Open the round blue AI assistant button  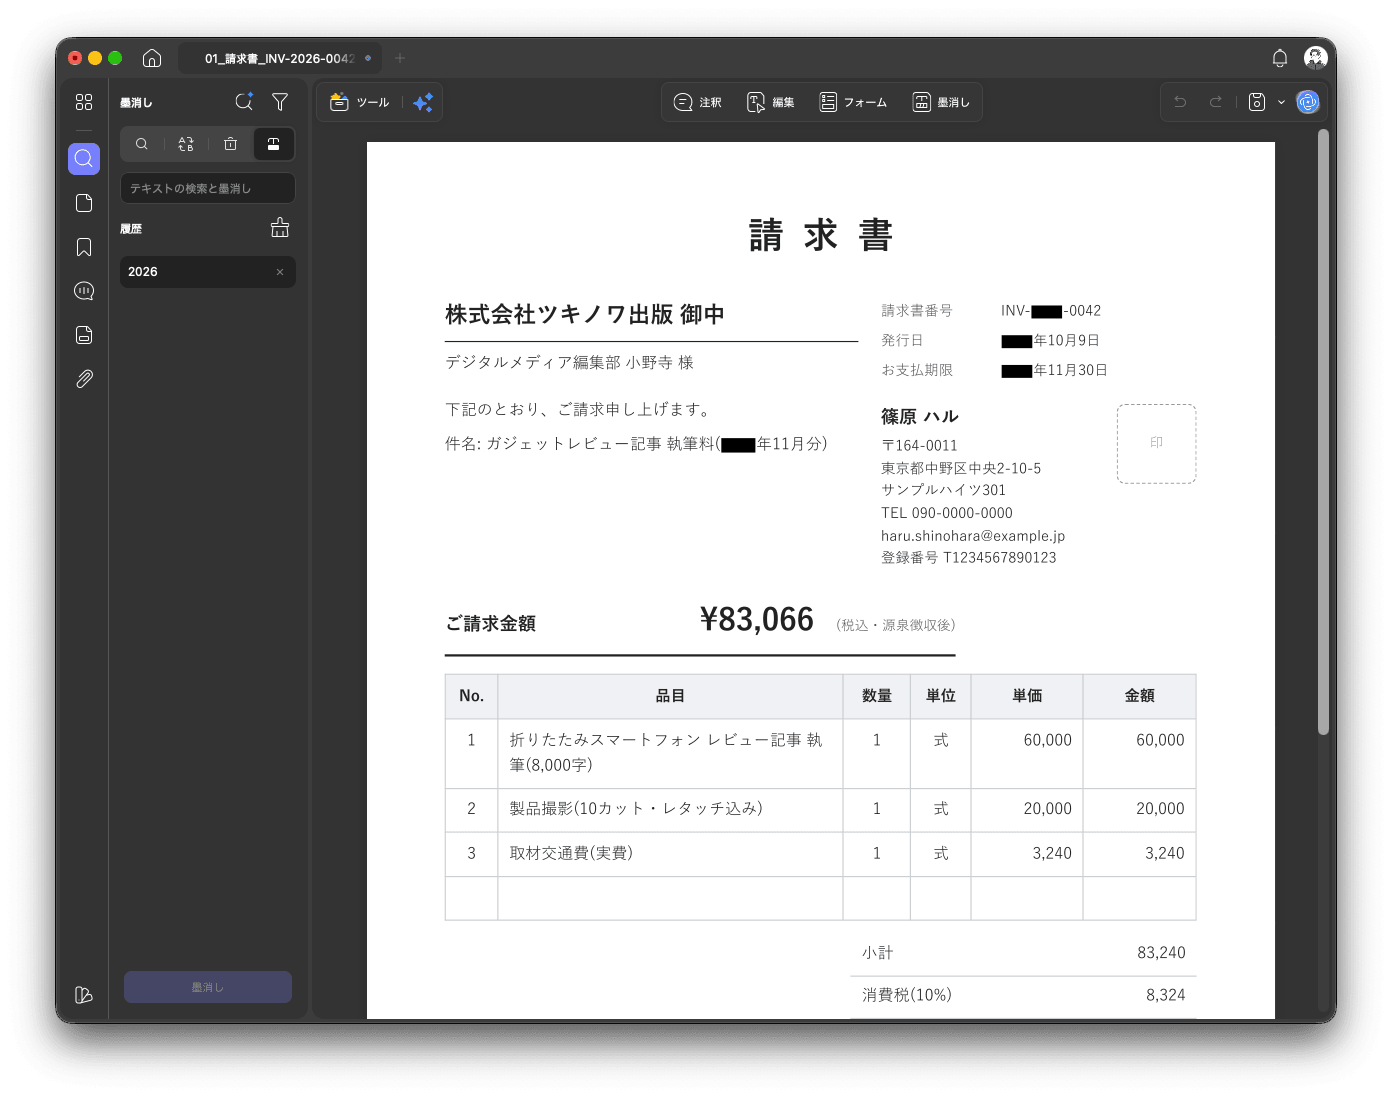coord(1308,102)
